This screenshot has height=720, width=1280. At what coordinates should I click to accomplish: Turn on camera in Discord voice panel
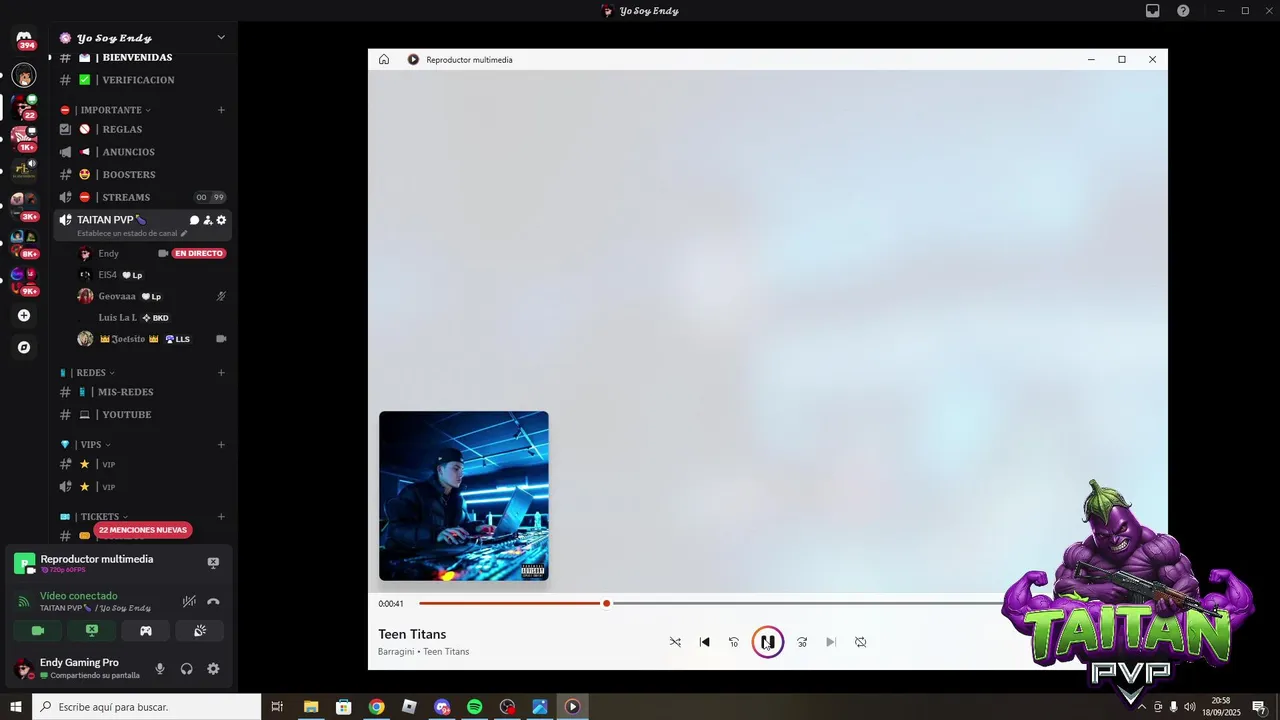click(x=38, y=631)
